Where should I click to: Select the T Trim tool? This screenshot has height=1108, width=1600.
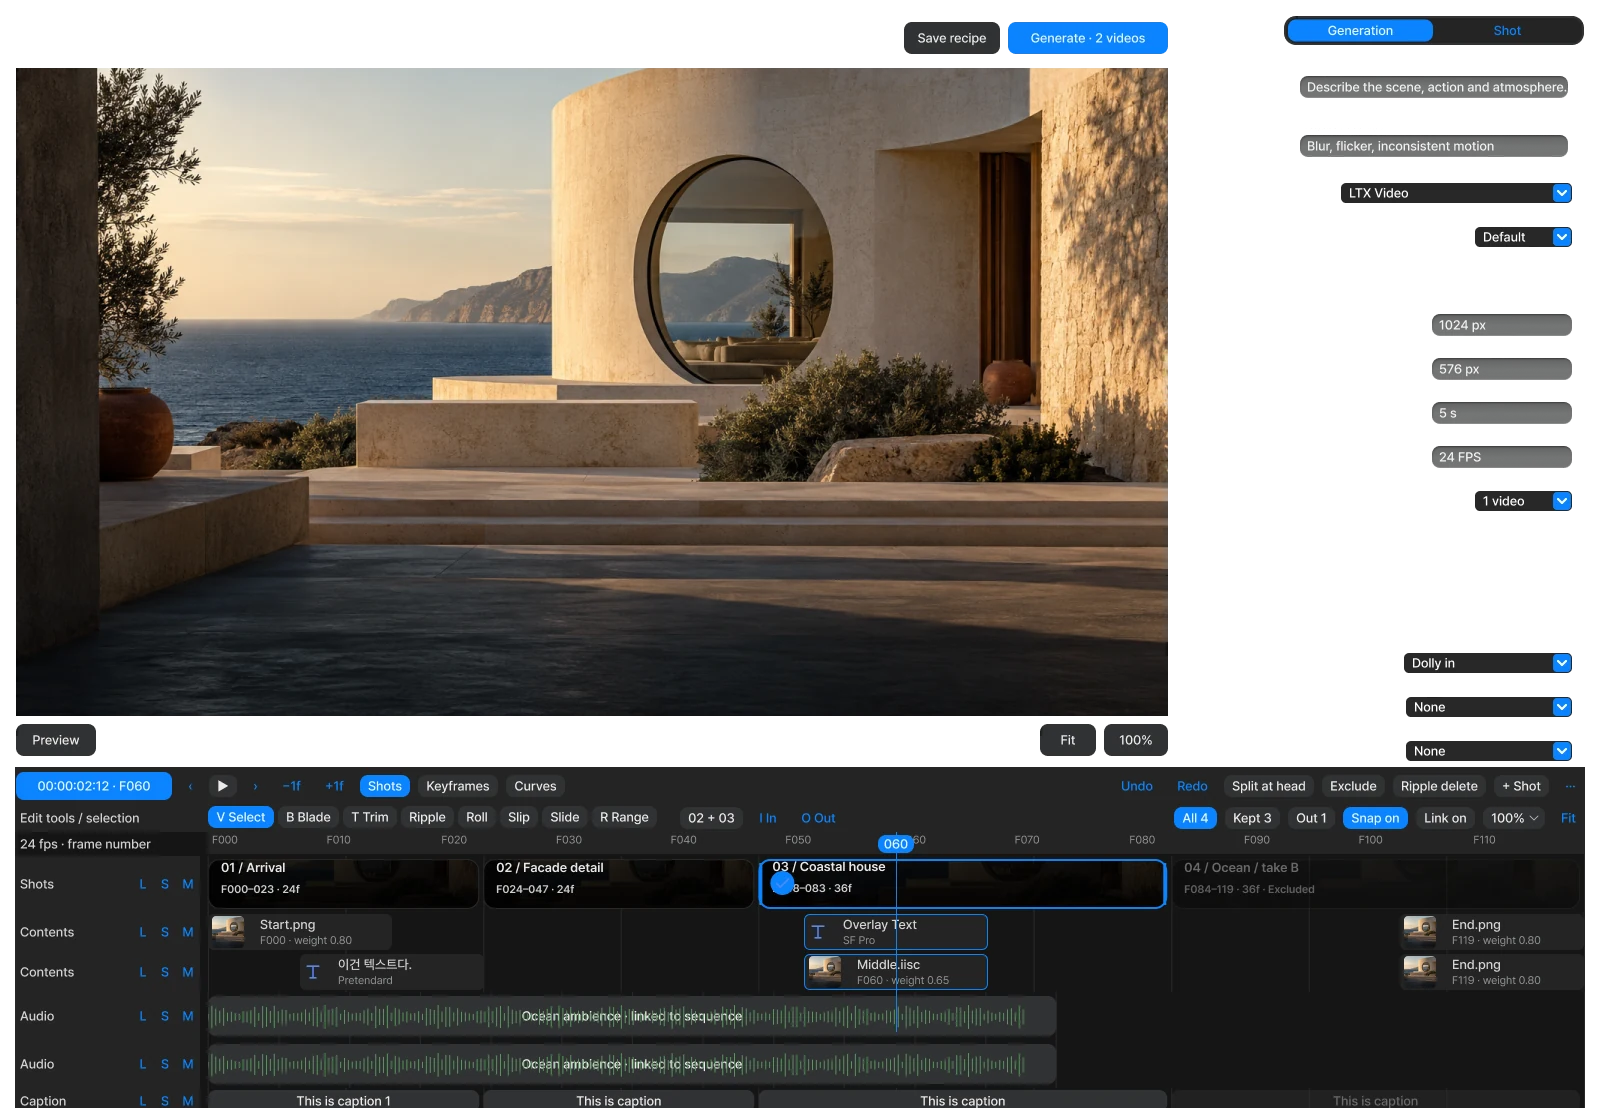370,817
